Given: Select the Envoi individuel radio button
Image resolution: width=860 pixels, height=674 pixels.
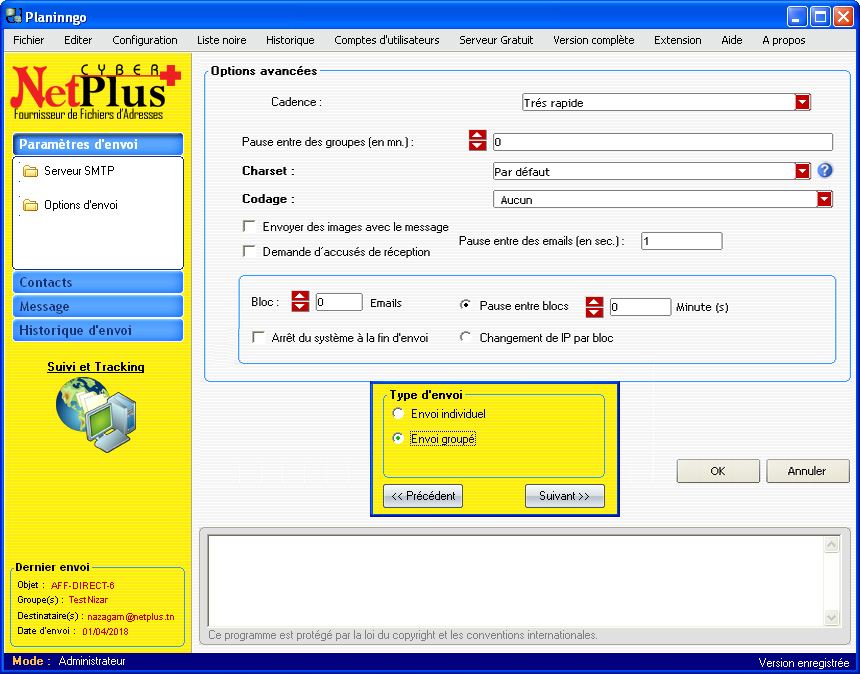Looking at the screenshot, I should point(399,414).
